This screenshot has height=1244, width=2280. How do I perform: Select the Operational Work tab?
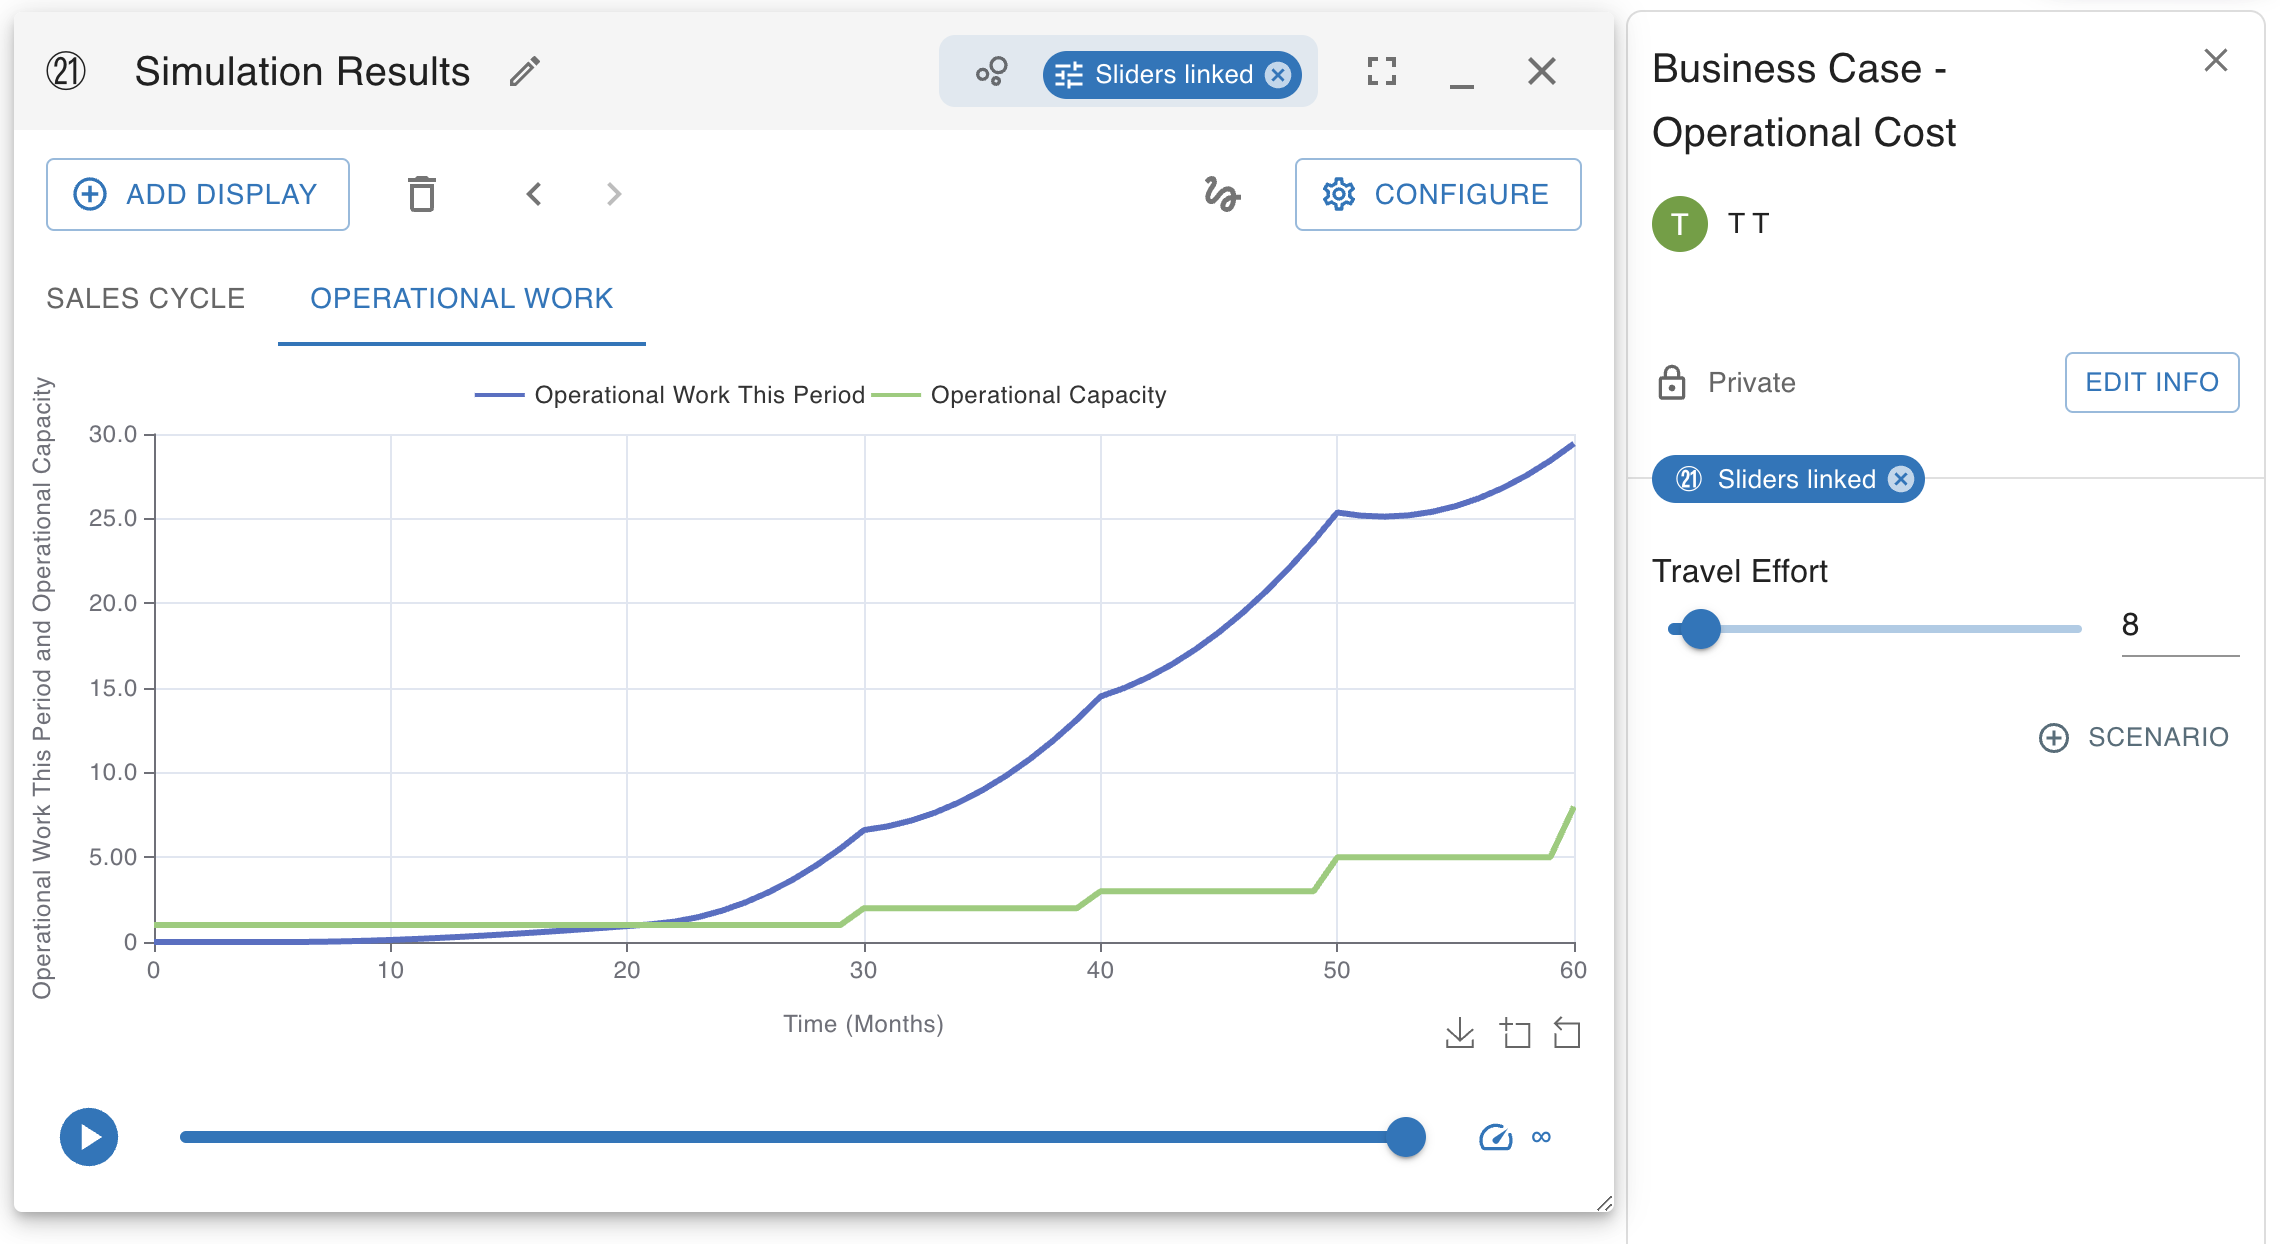(x=461, y=298)
